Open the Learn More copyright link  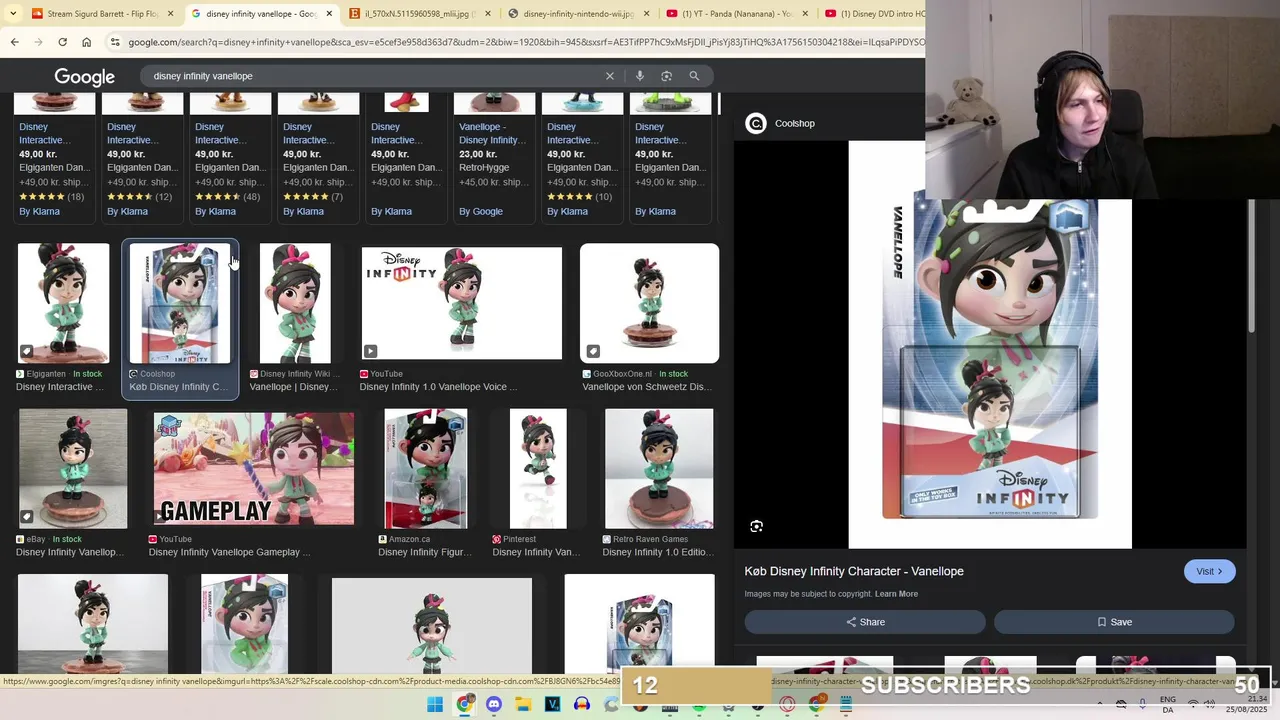896,594
